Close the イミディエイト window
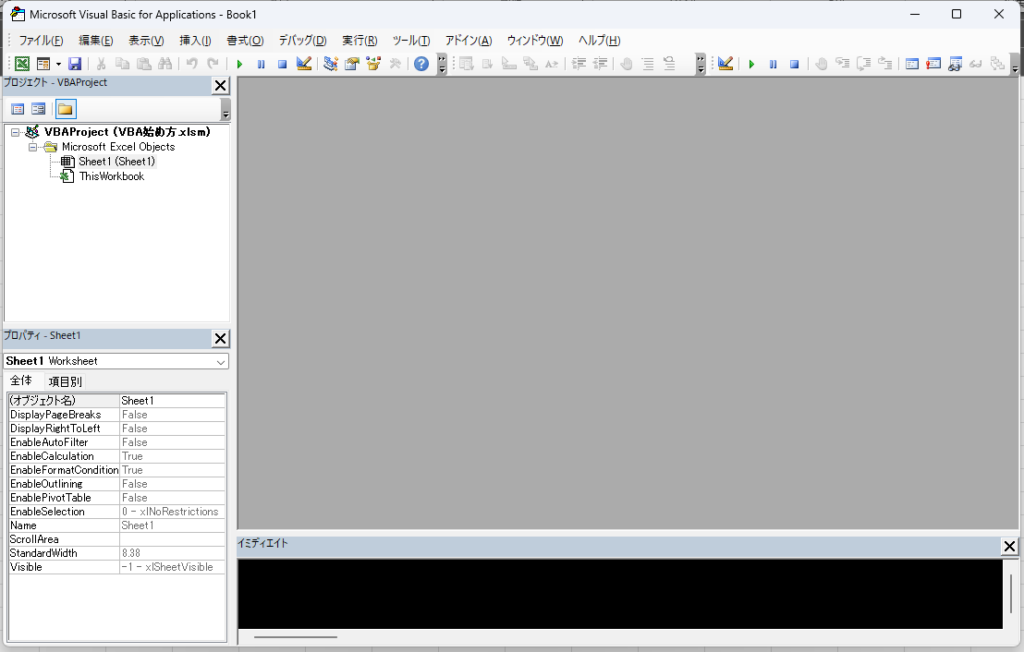Image resolution: width=1024 pixels, height=652 pixels. tap(1009, 546)
